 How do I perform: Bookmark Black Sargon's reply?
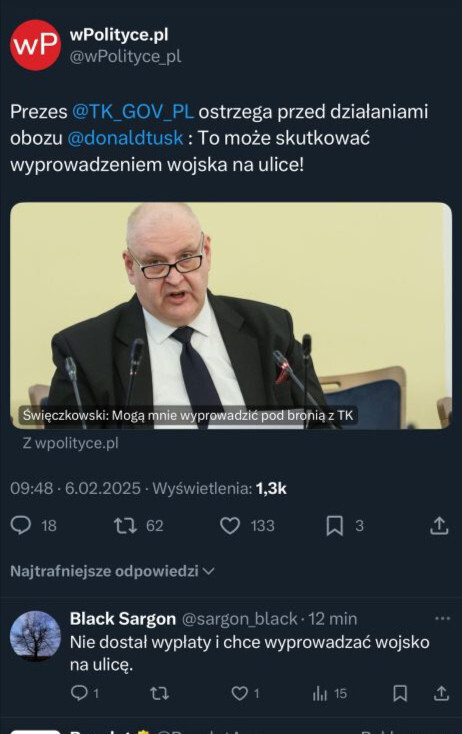400,693
